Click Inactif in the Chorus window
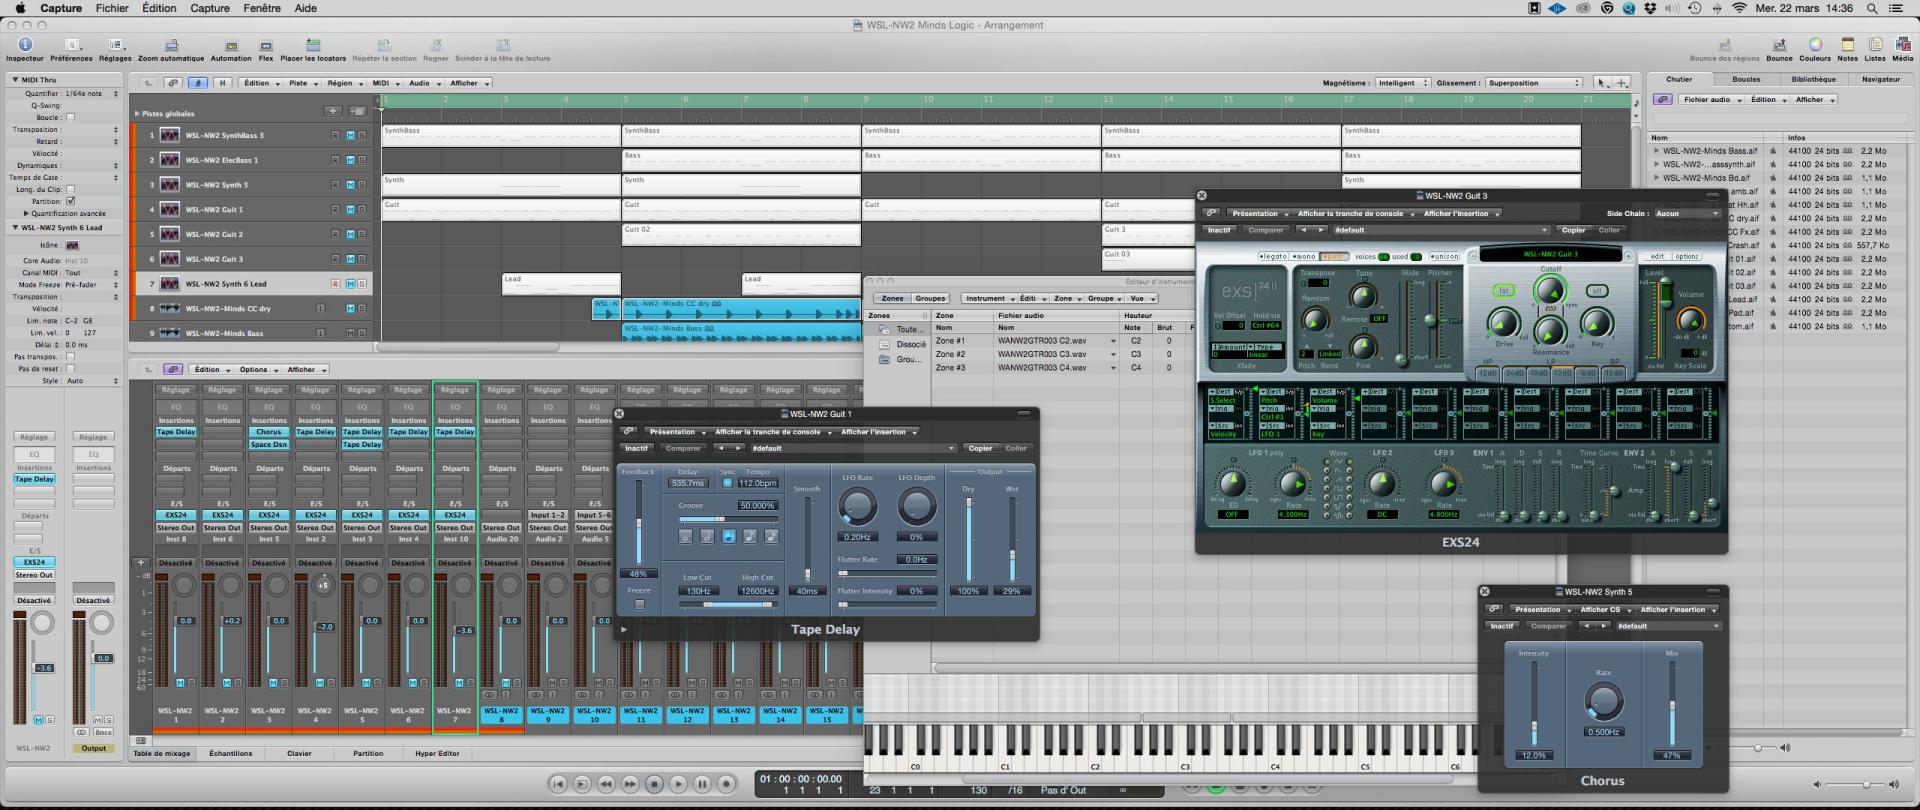 [1502, 626]
